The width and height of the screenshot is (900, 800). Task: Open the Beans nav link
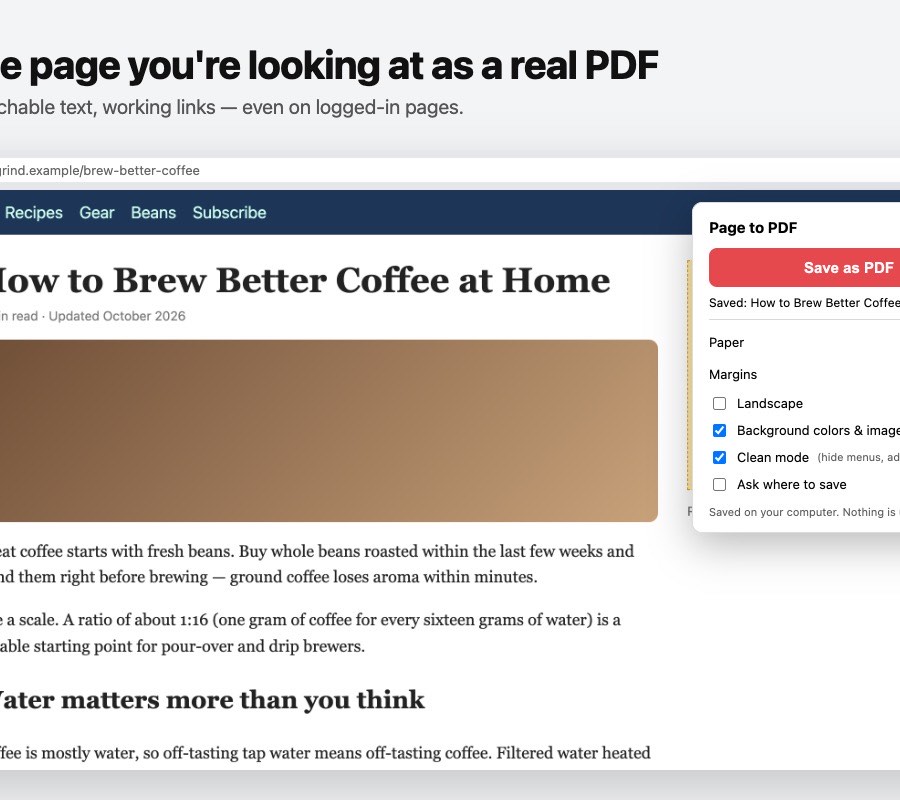click(153, 213)
